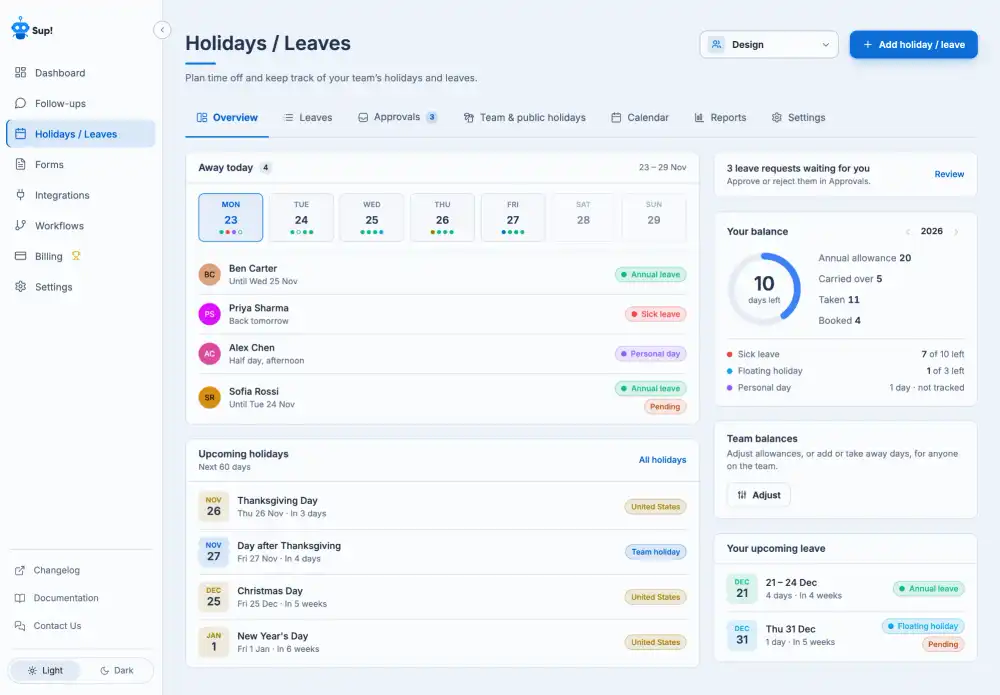Click the Sup! robot logo

pos(20,28)
